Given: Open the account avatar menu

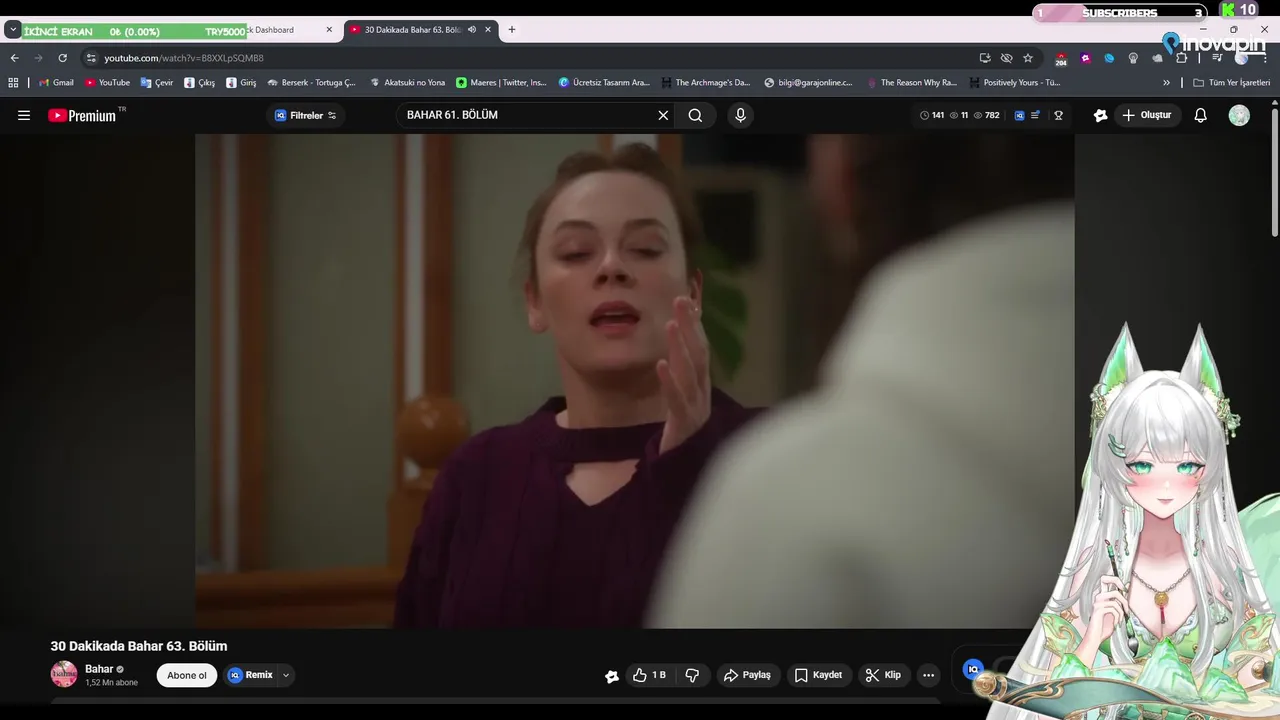Looking at the screenshot, I should click(1239, 115).
